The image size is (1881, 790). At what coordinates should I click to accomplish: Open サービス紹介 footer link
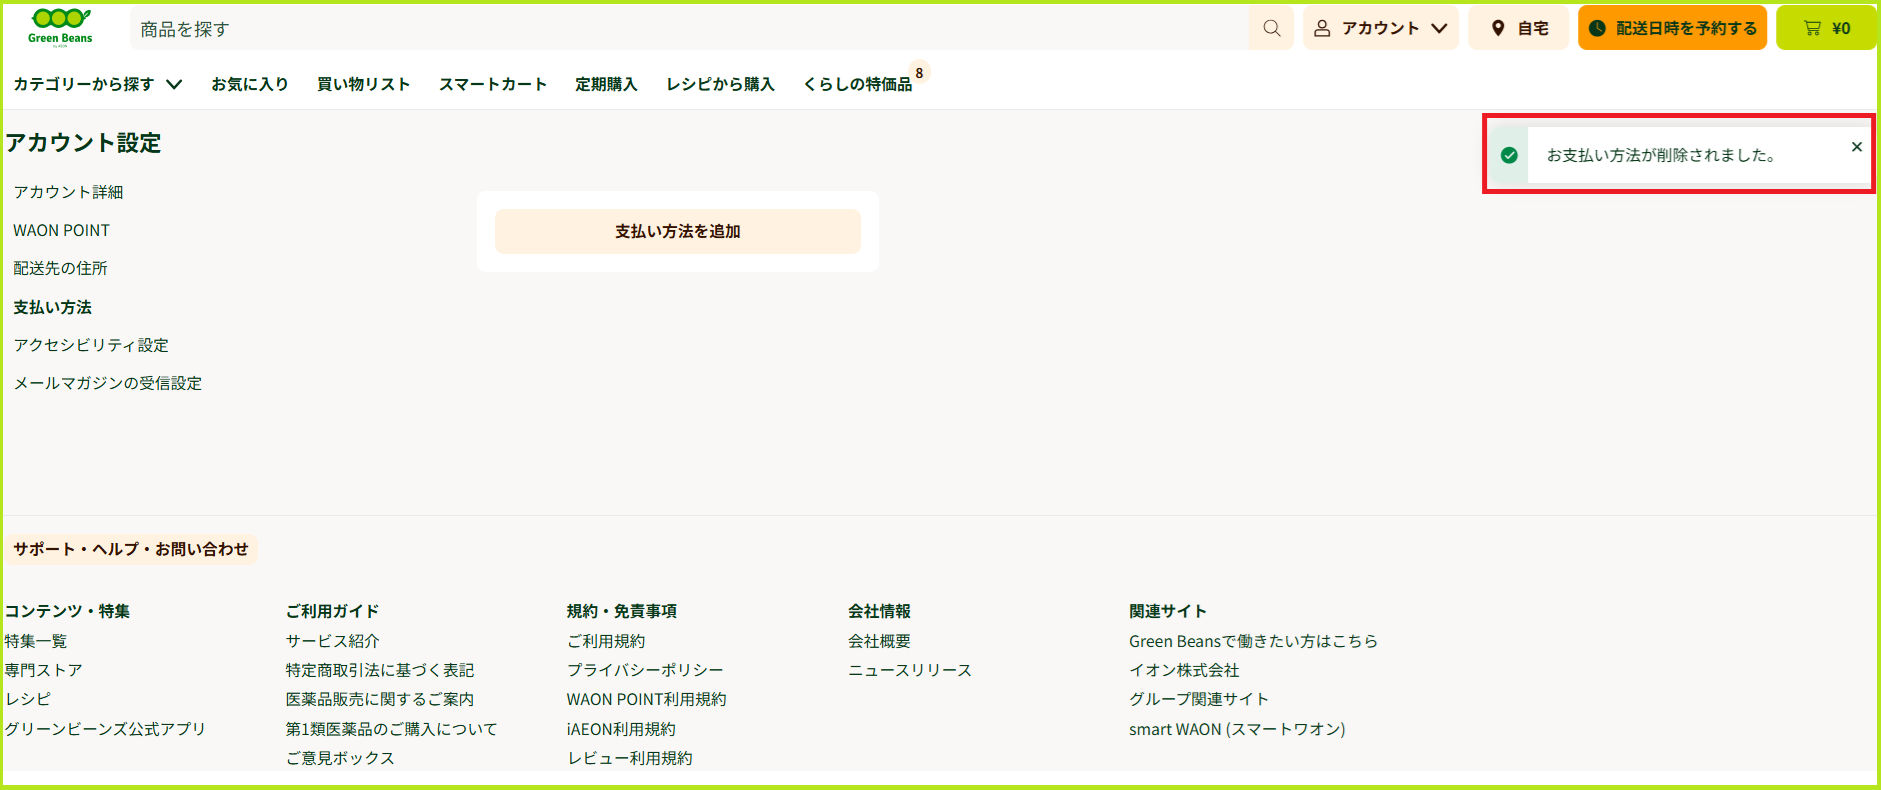(x=333, y=641)
